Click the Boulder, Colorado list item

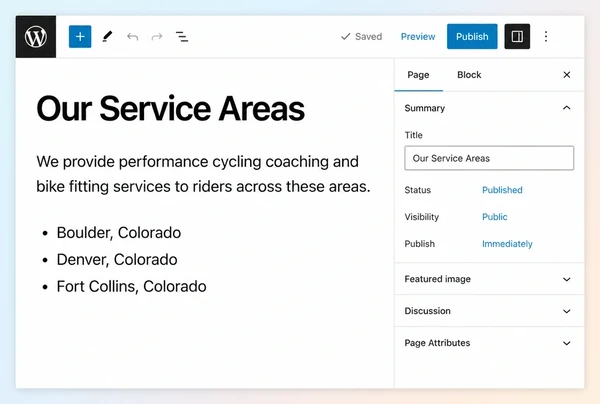click(119, 233)
